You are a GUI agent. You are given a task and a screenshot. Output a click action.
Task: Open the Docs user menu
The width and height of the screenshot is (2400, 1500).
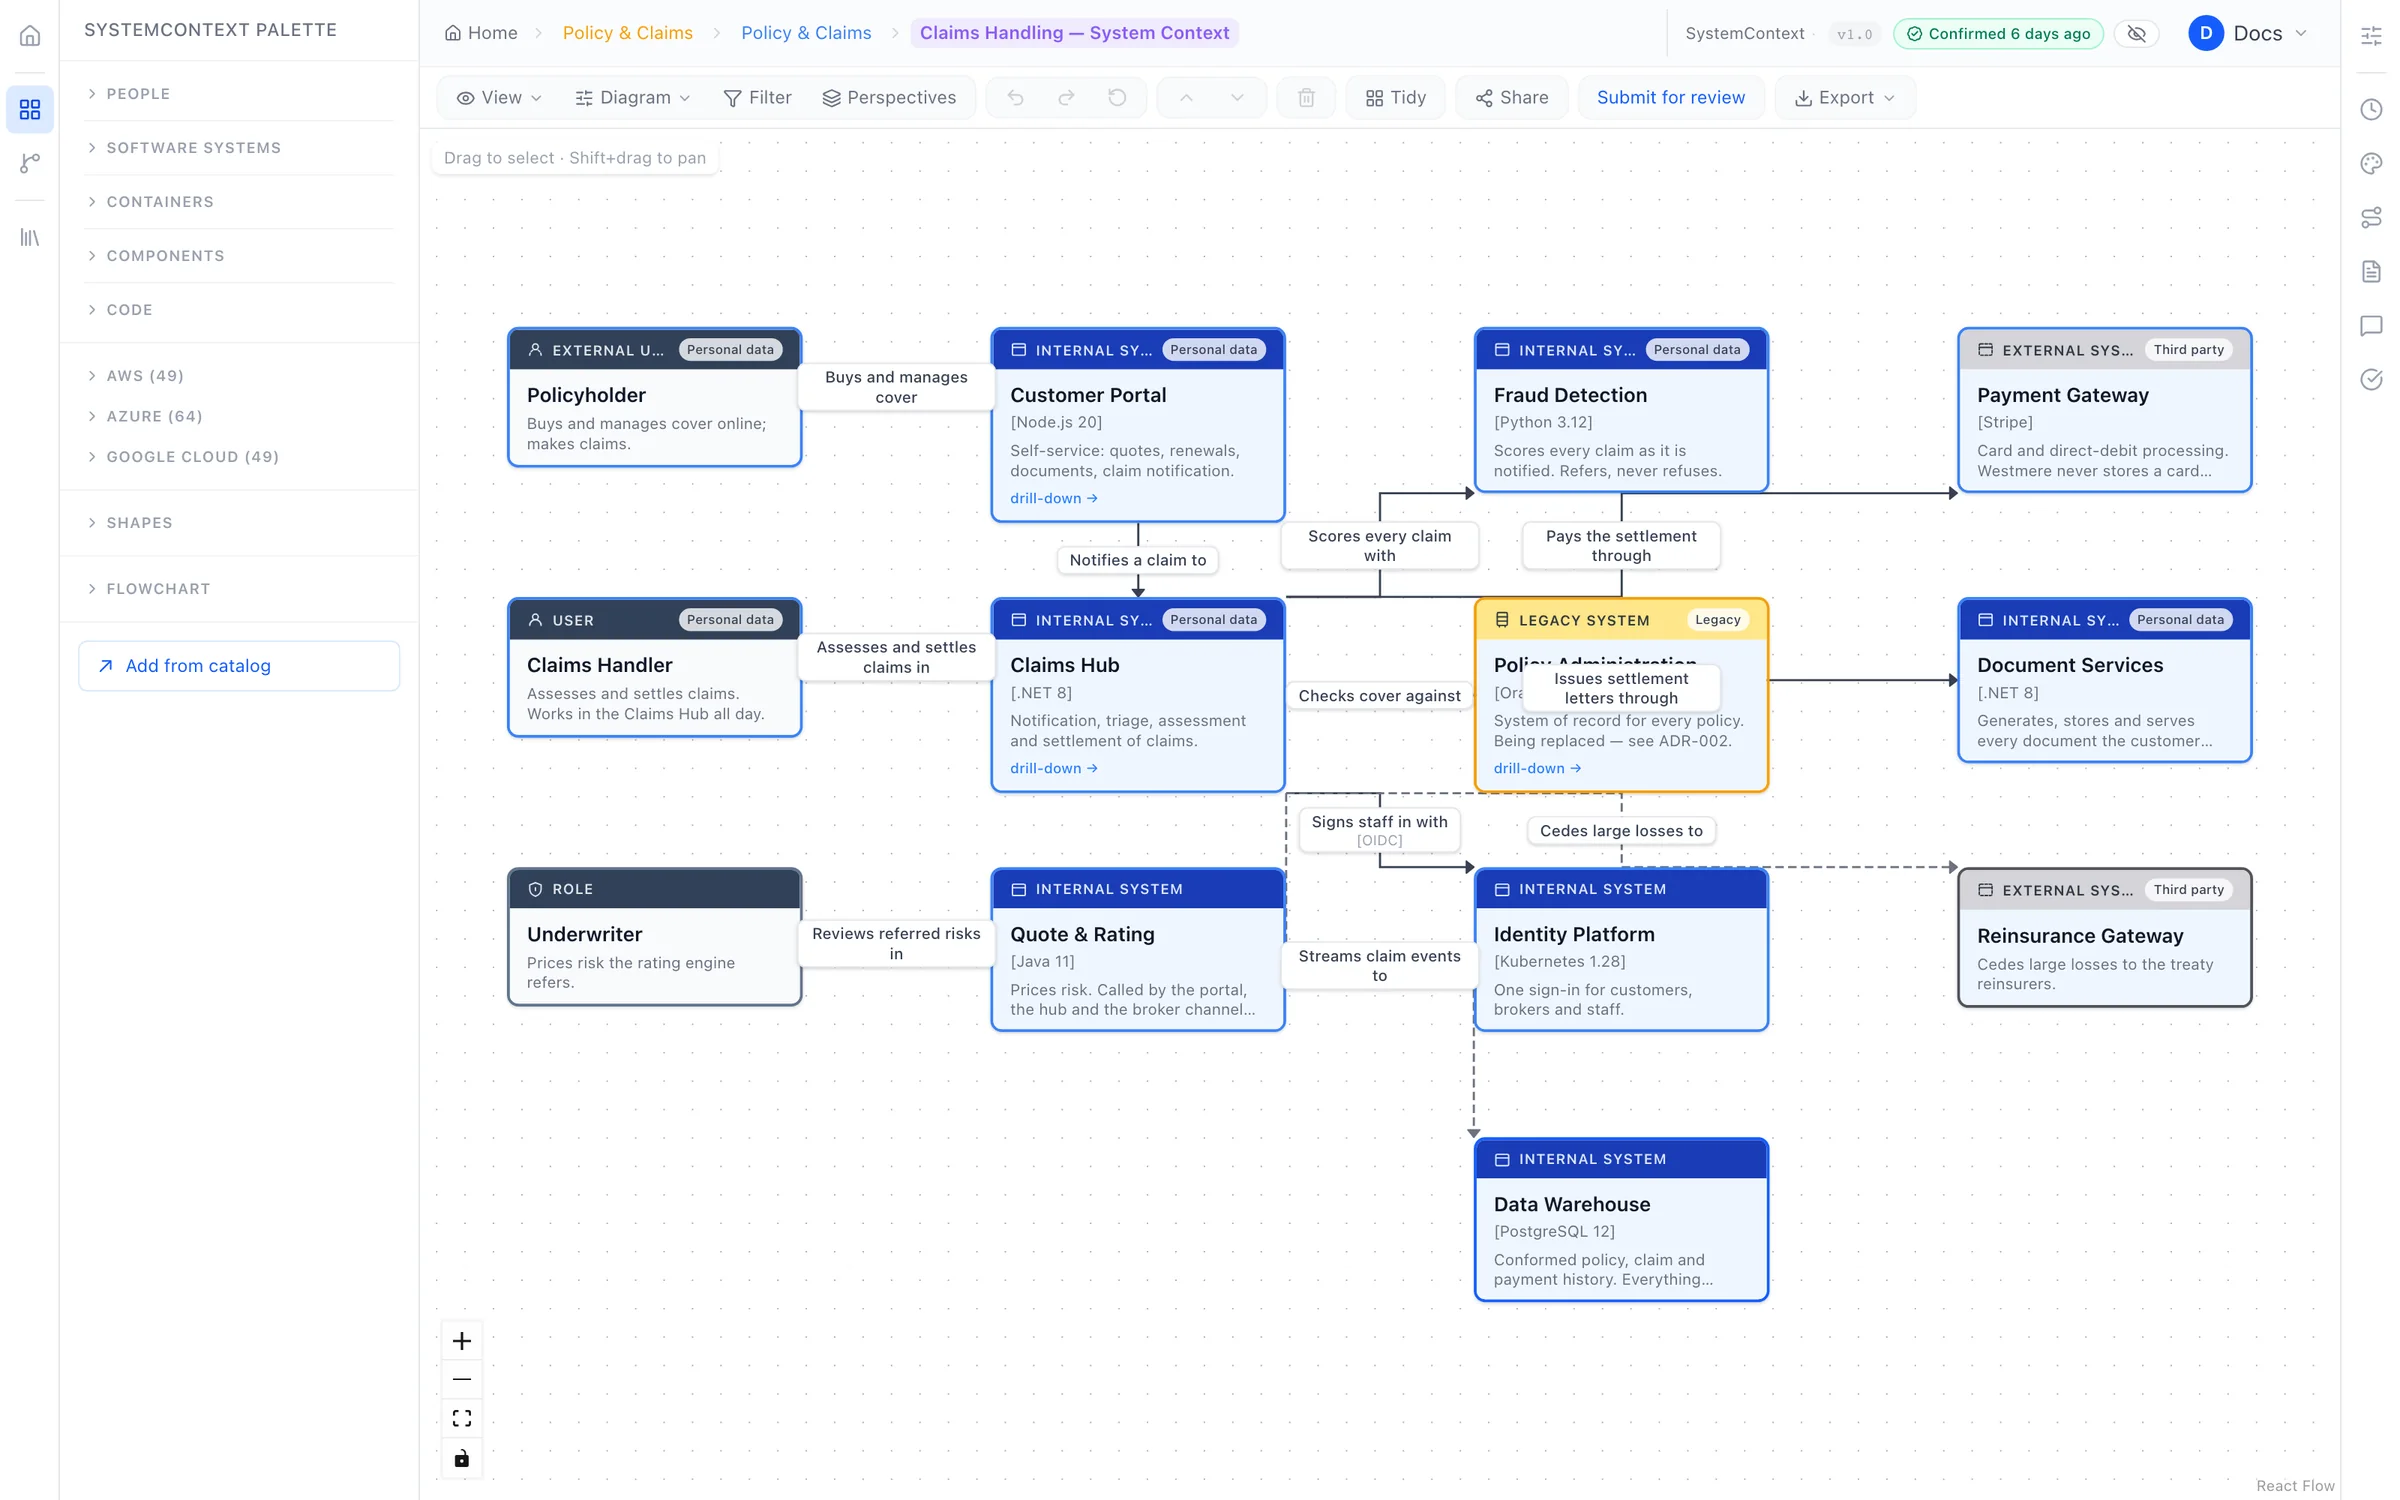point(2248,34)
